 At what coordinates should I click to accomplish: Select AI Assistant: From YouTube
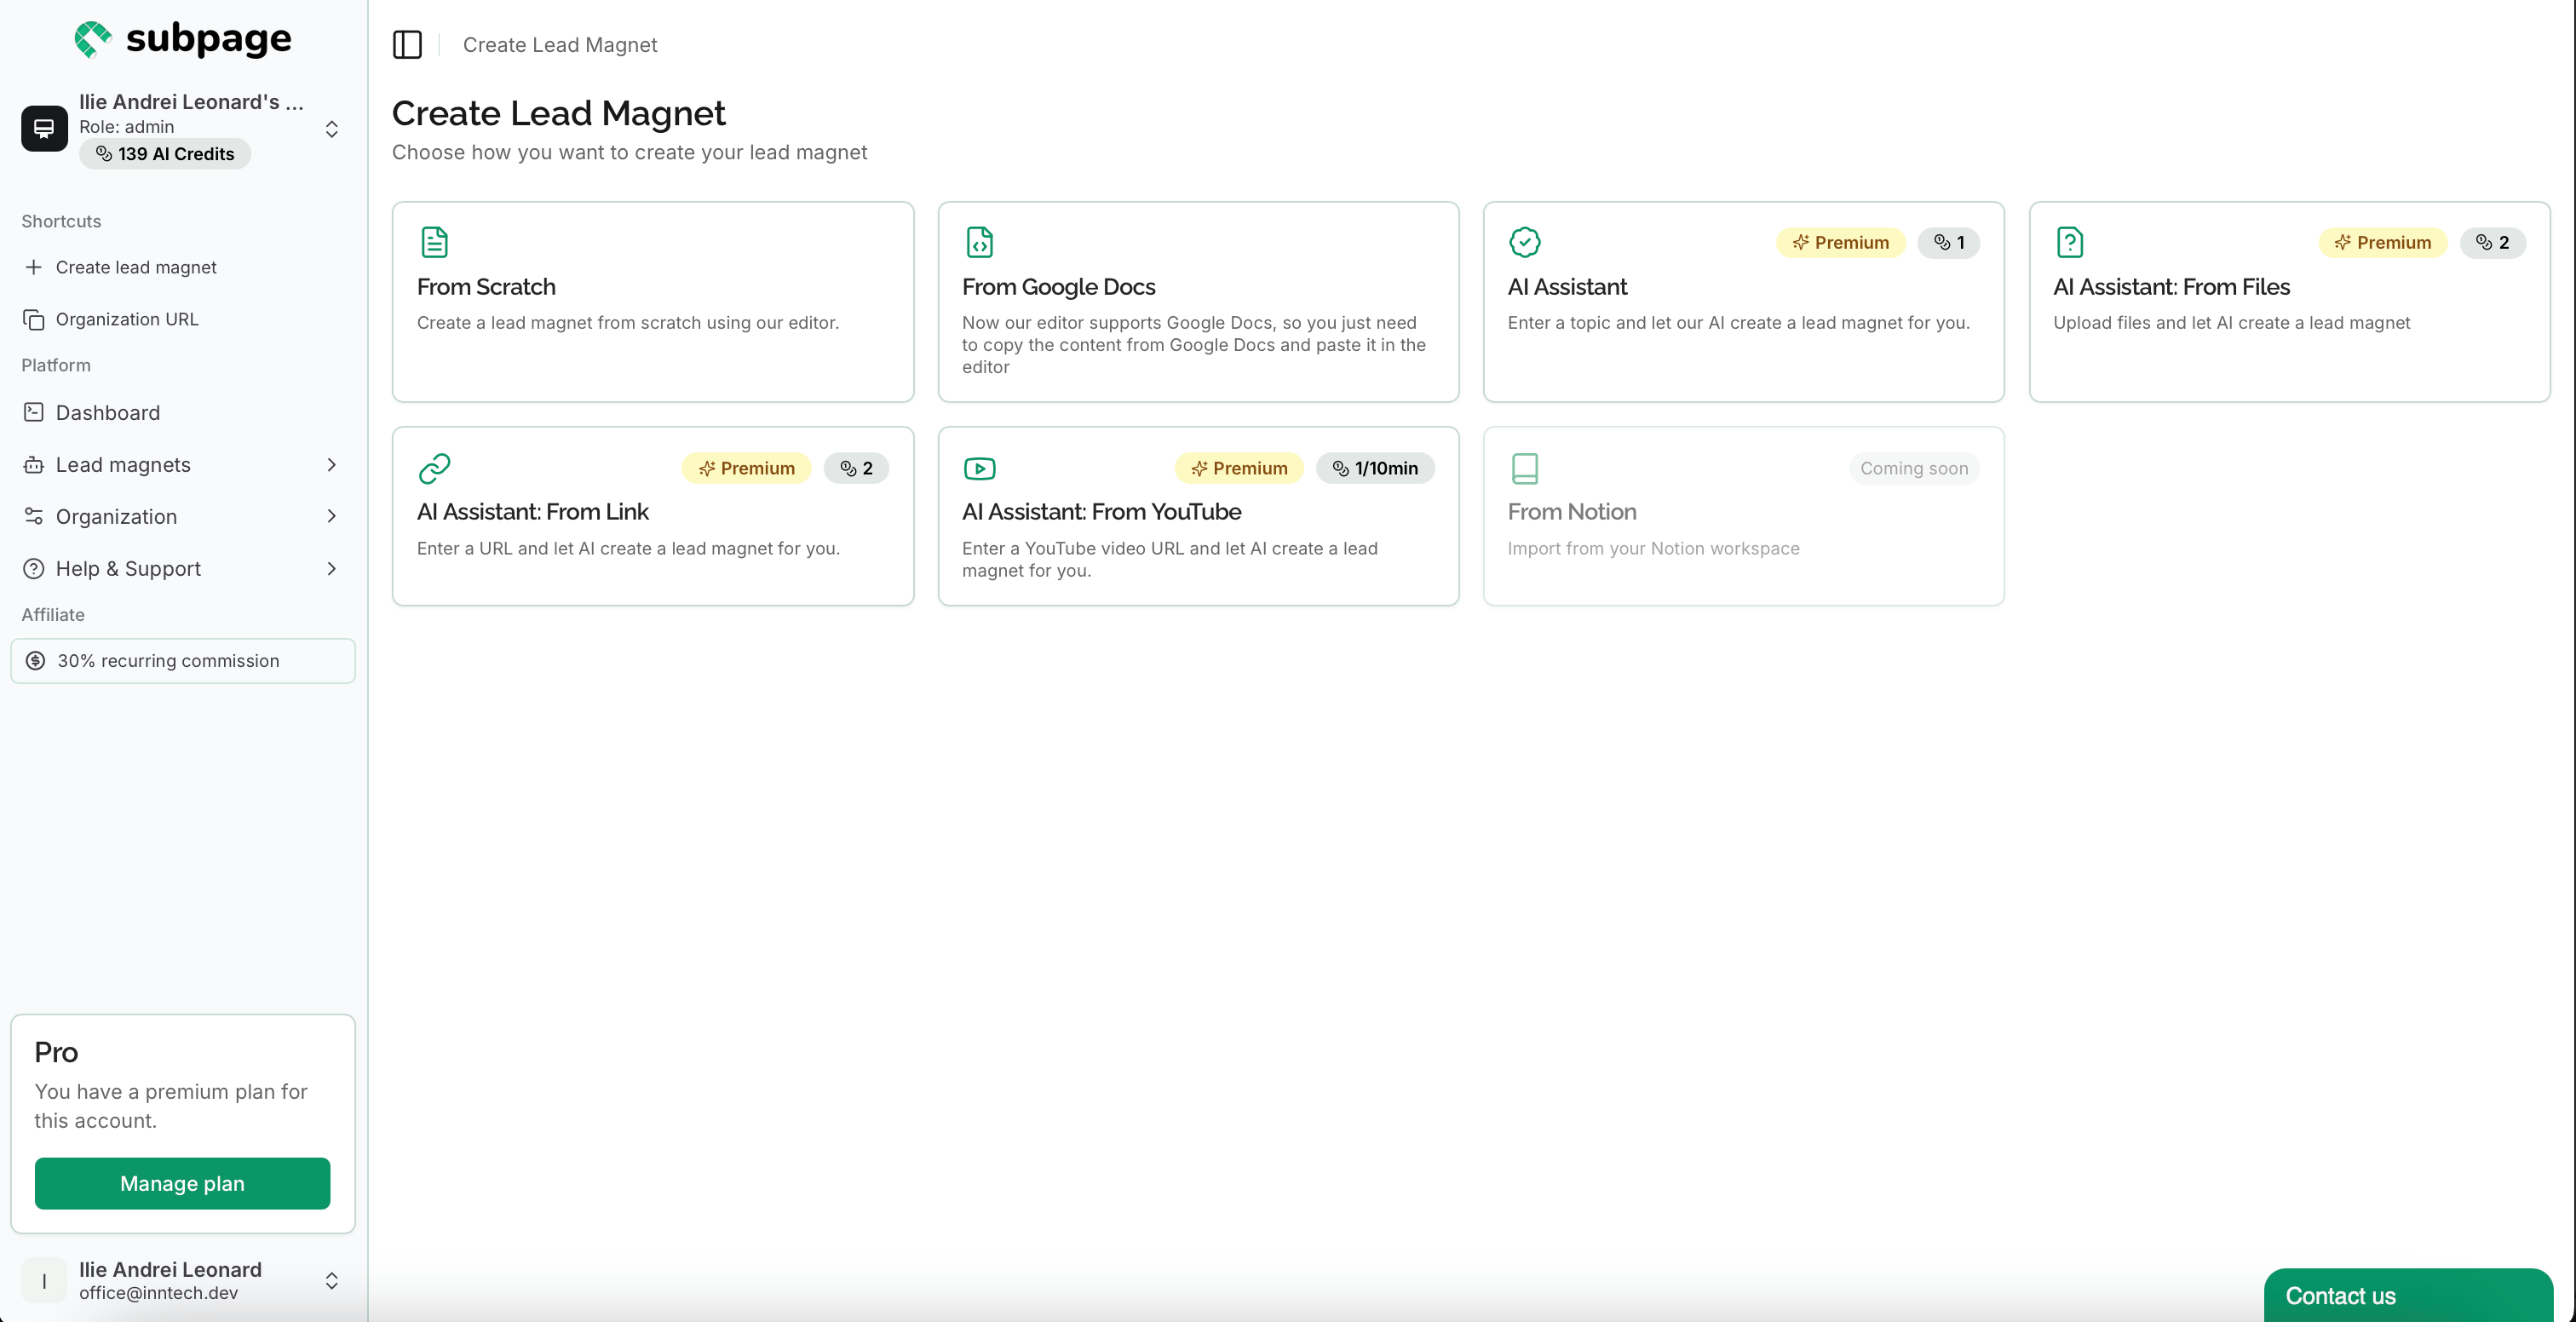tap(1102, 512)
